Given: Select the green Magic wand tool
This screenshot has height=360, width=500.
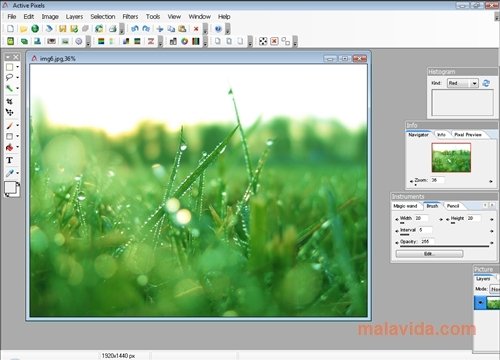Looking at the screenshot, I should pyautogui.click(x=9, y=88).
